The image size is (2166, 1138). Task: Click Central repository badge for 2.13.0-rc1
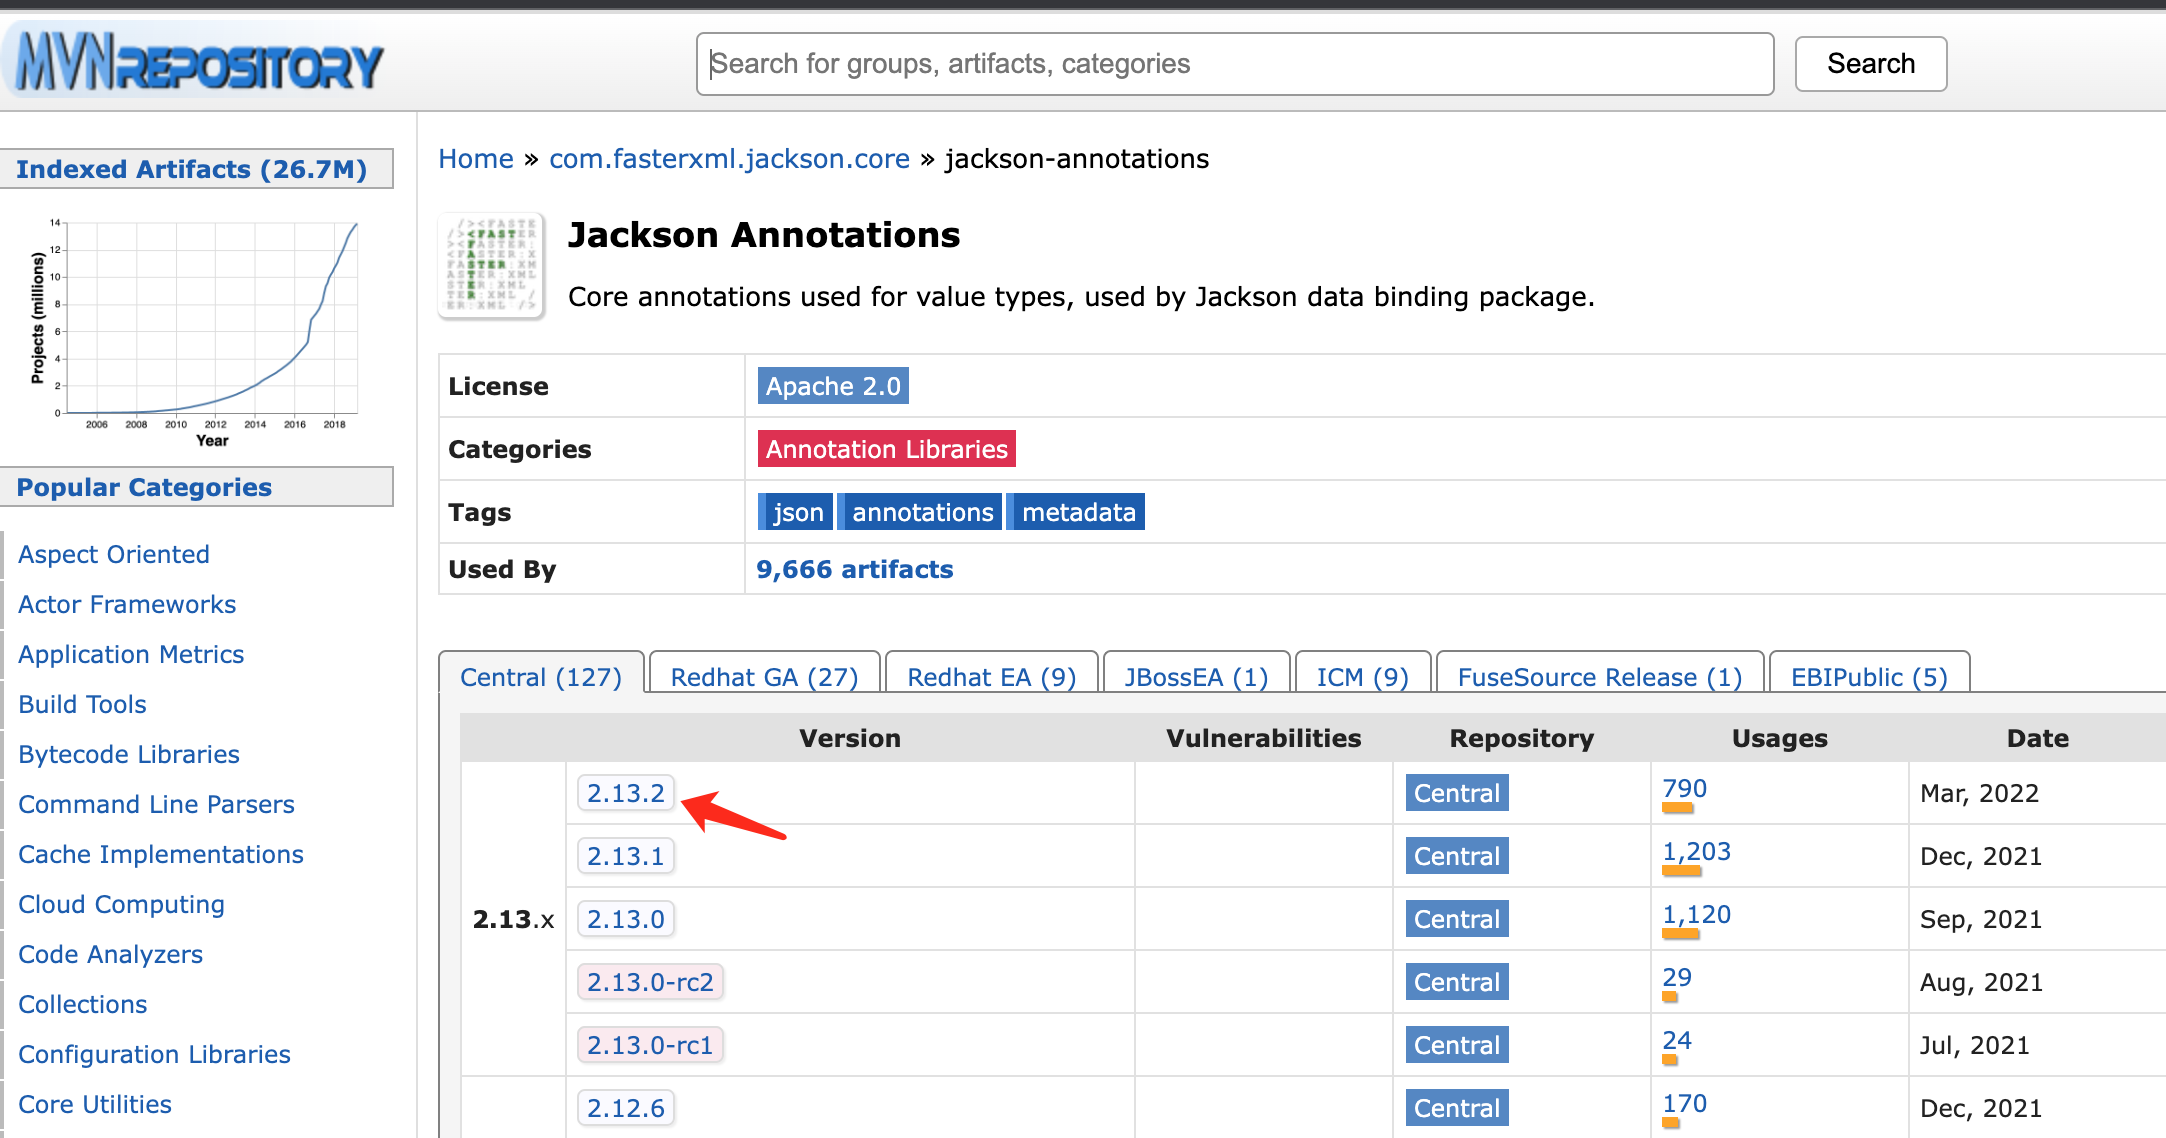pyautogui.click(x=1457, y=1045)
